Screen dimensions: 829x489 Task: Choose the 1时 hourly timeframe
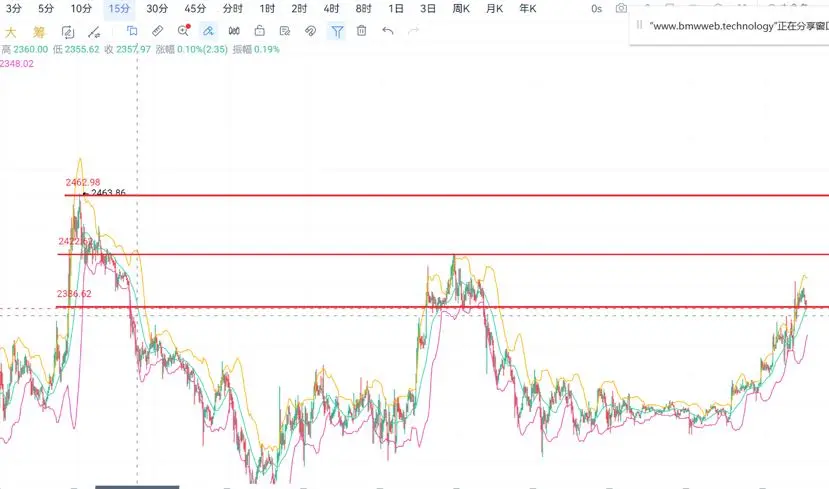click(x=267, y=8)
